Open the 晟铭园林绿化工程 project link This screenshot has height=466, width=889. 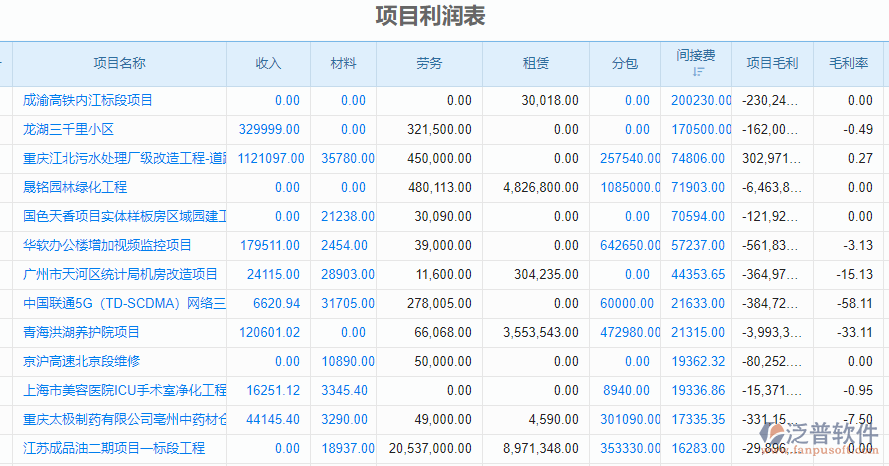[75, 187]
